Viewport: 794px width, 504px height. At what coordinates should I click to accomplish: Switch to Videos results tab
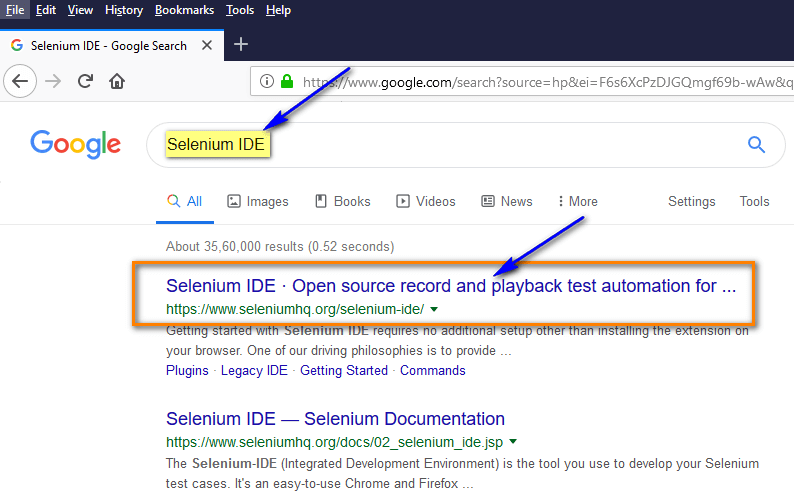click(426, 202)
